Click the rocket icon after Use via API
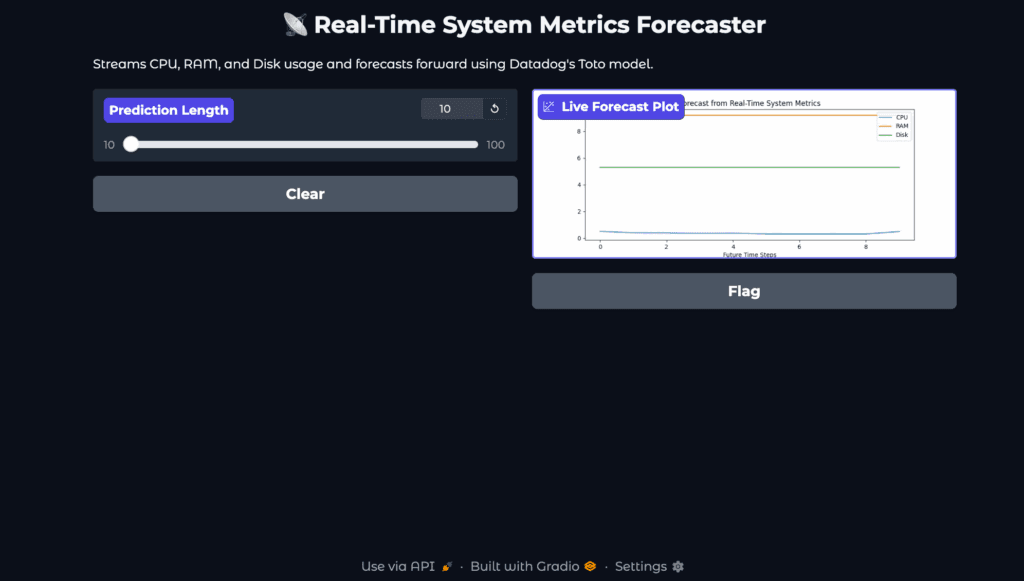The width and height of the screenshot is (1024, 581). (447, 567)
